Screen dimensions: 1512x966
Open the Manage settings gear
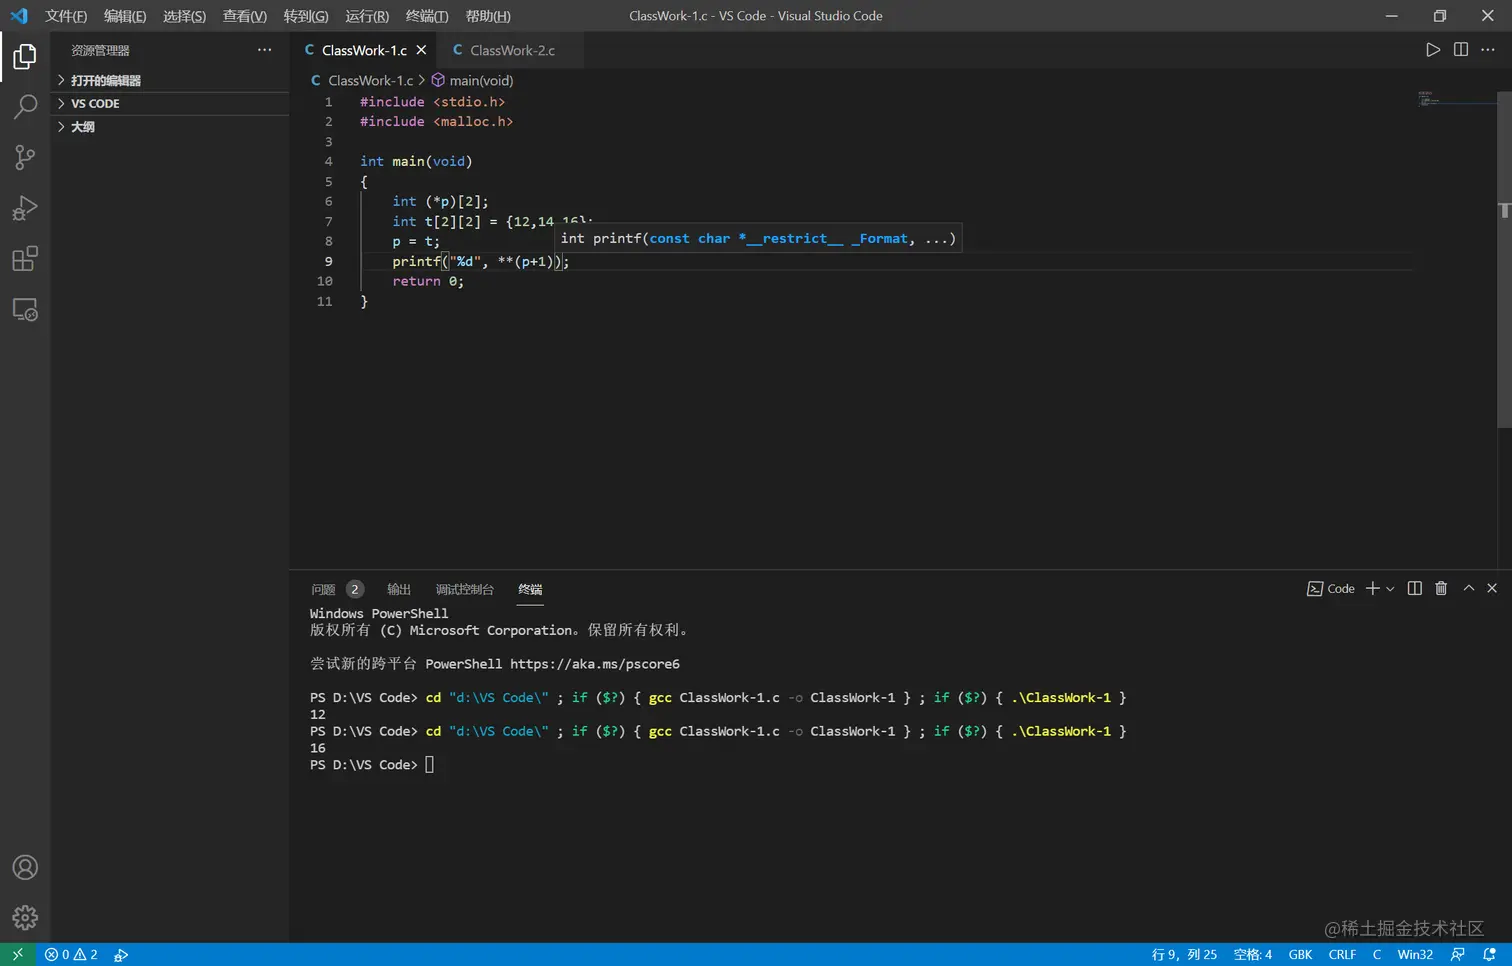pos(25,917)
